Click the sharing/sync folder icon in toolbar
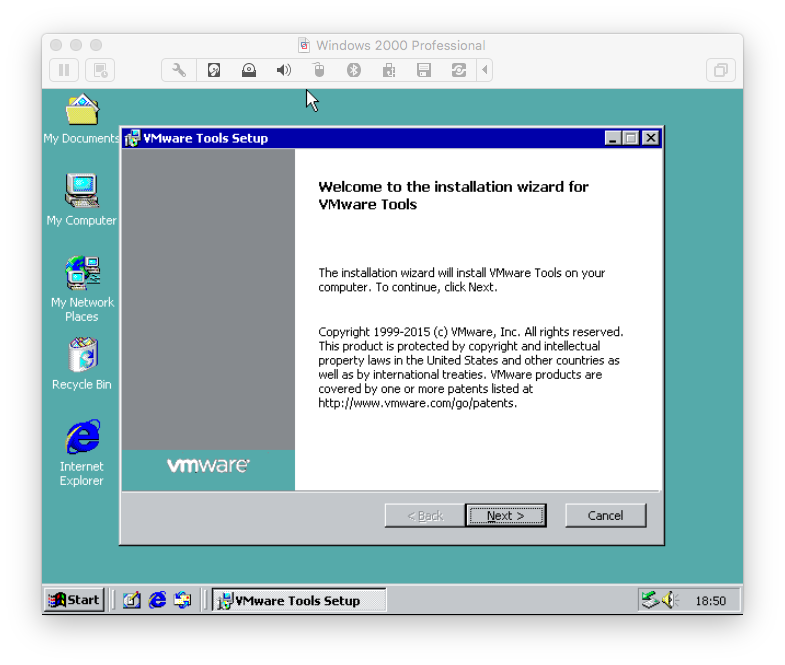 pos(459,70)
